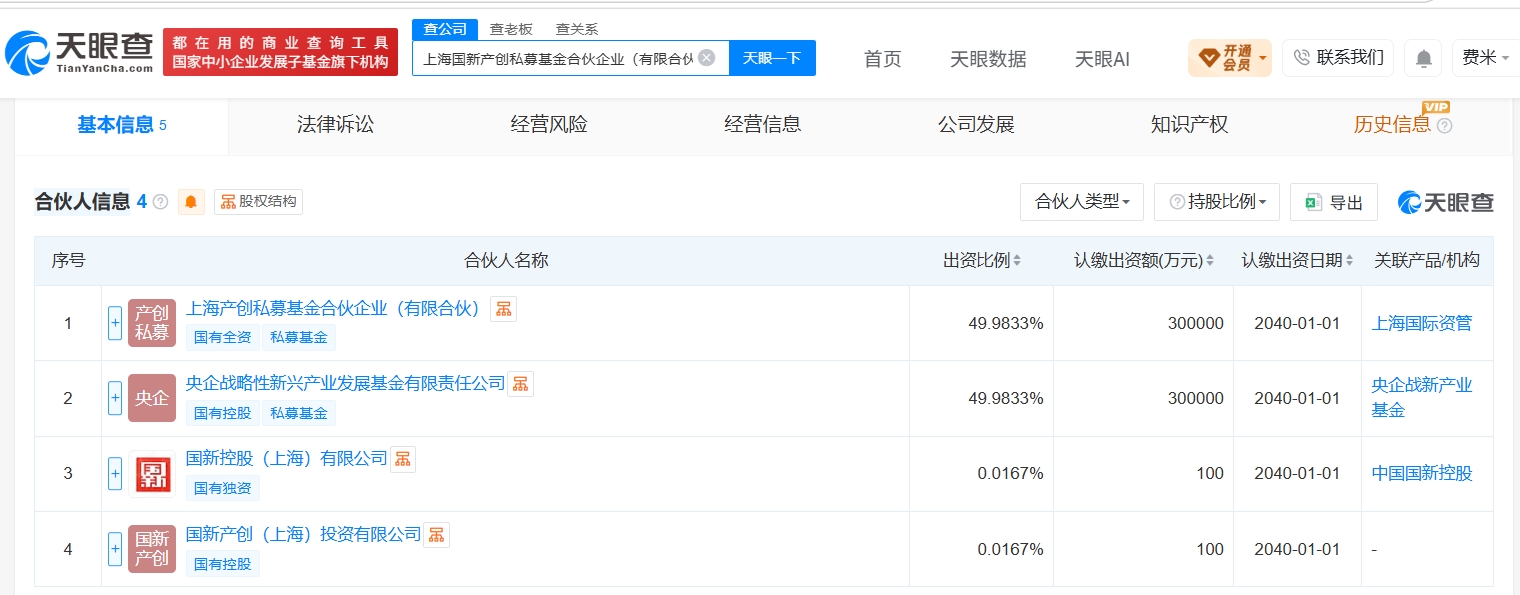
Task: Open the 合伙人类型 filter dropdown
Action: [x=1082, y=202]
